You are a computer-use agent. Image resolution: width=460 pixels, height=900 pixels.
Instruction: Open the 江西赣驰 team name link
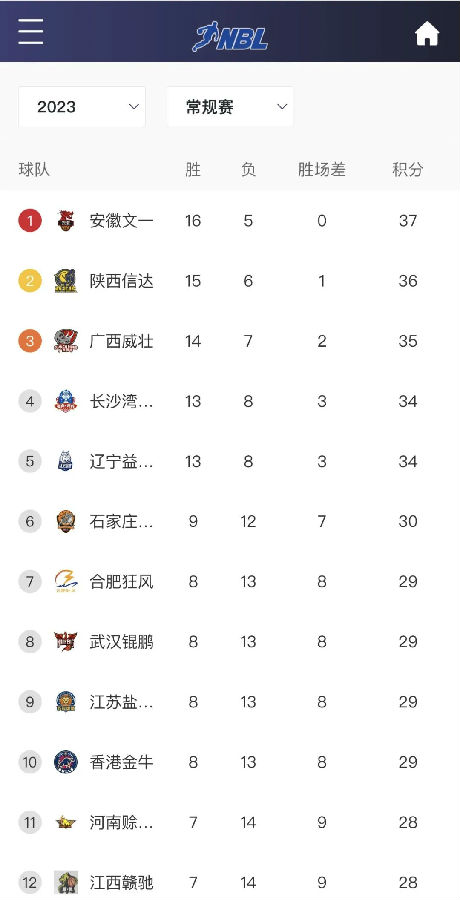point(121,882)
